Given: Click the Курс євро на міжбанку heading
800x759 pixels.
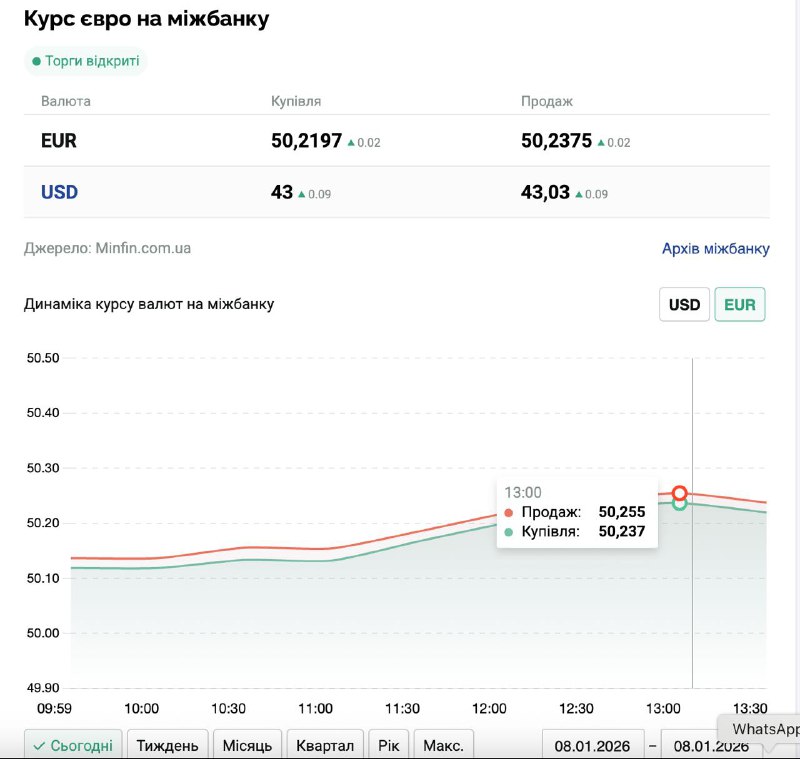Looking at the screenshot, I should pos(146,19).
